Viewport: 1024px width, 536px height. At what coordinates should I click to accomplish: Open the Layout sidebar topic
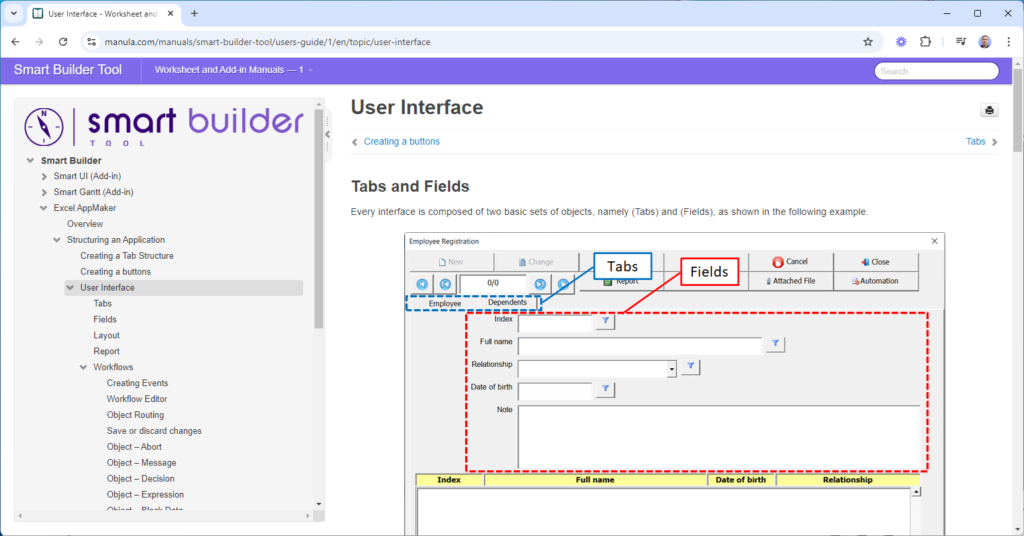[106, 336]
